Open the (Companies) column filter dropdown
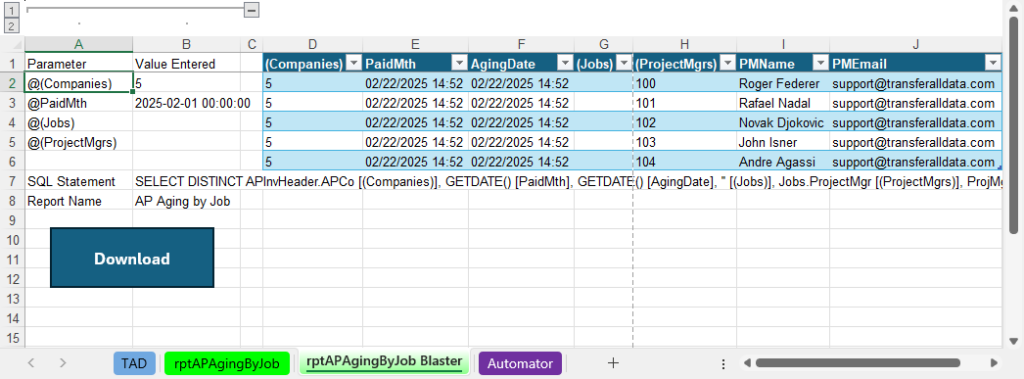The height and width of the screenshot is (379, 1024). pos(353,63)
